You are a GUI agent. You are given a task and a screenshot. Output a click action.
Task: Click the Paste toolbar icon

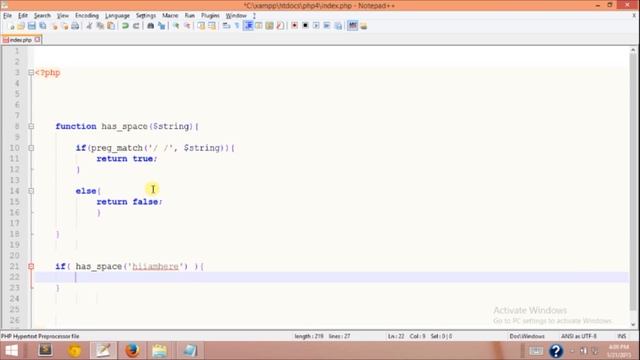point(111,26)
